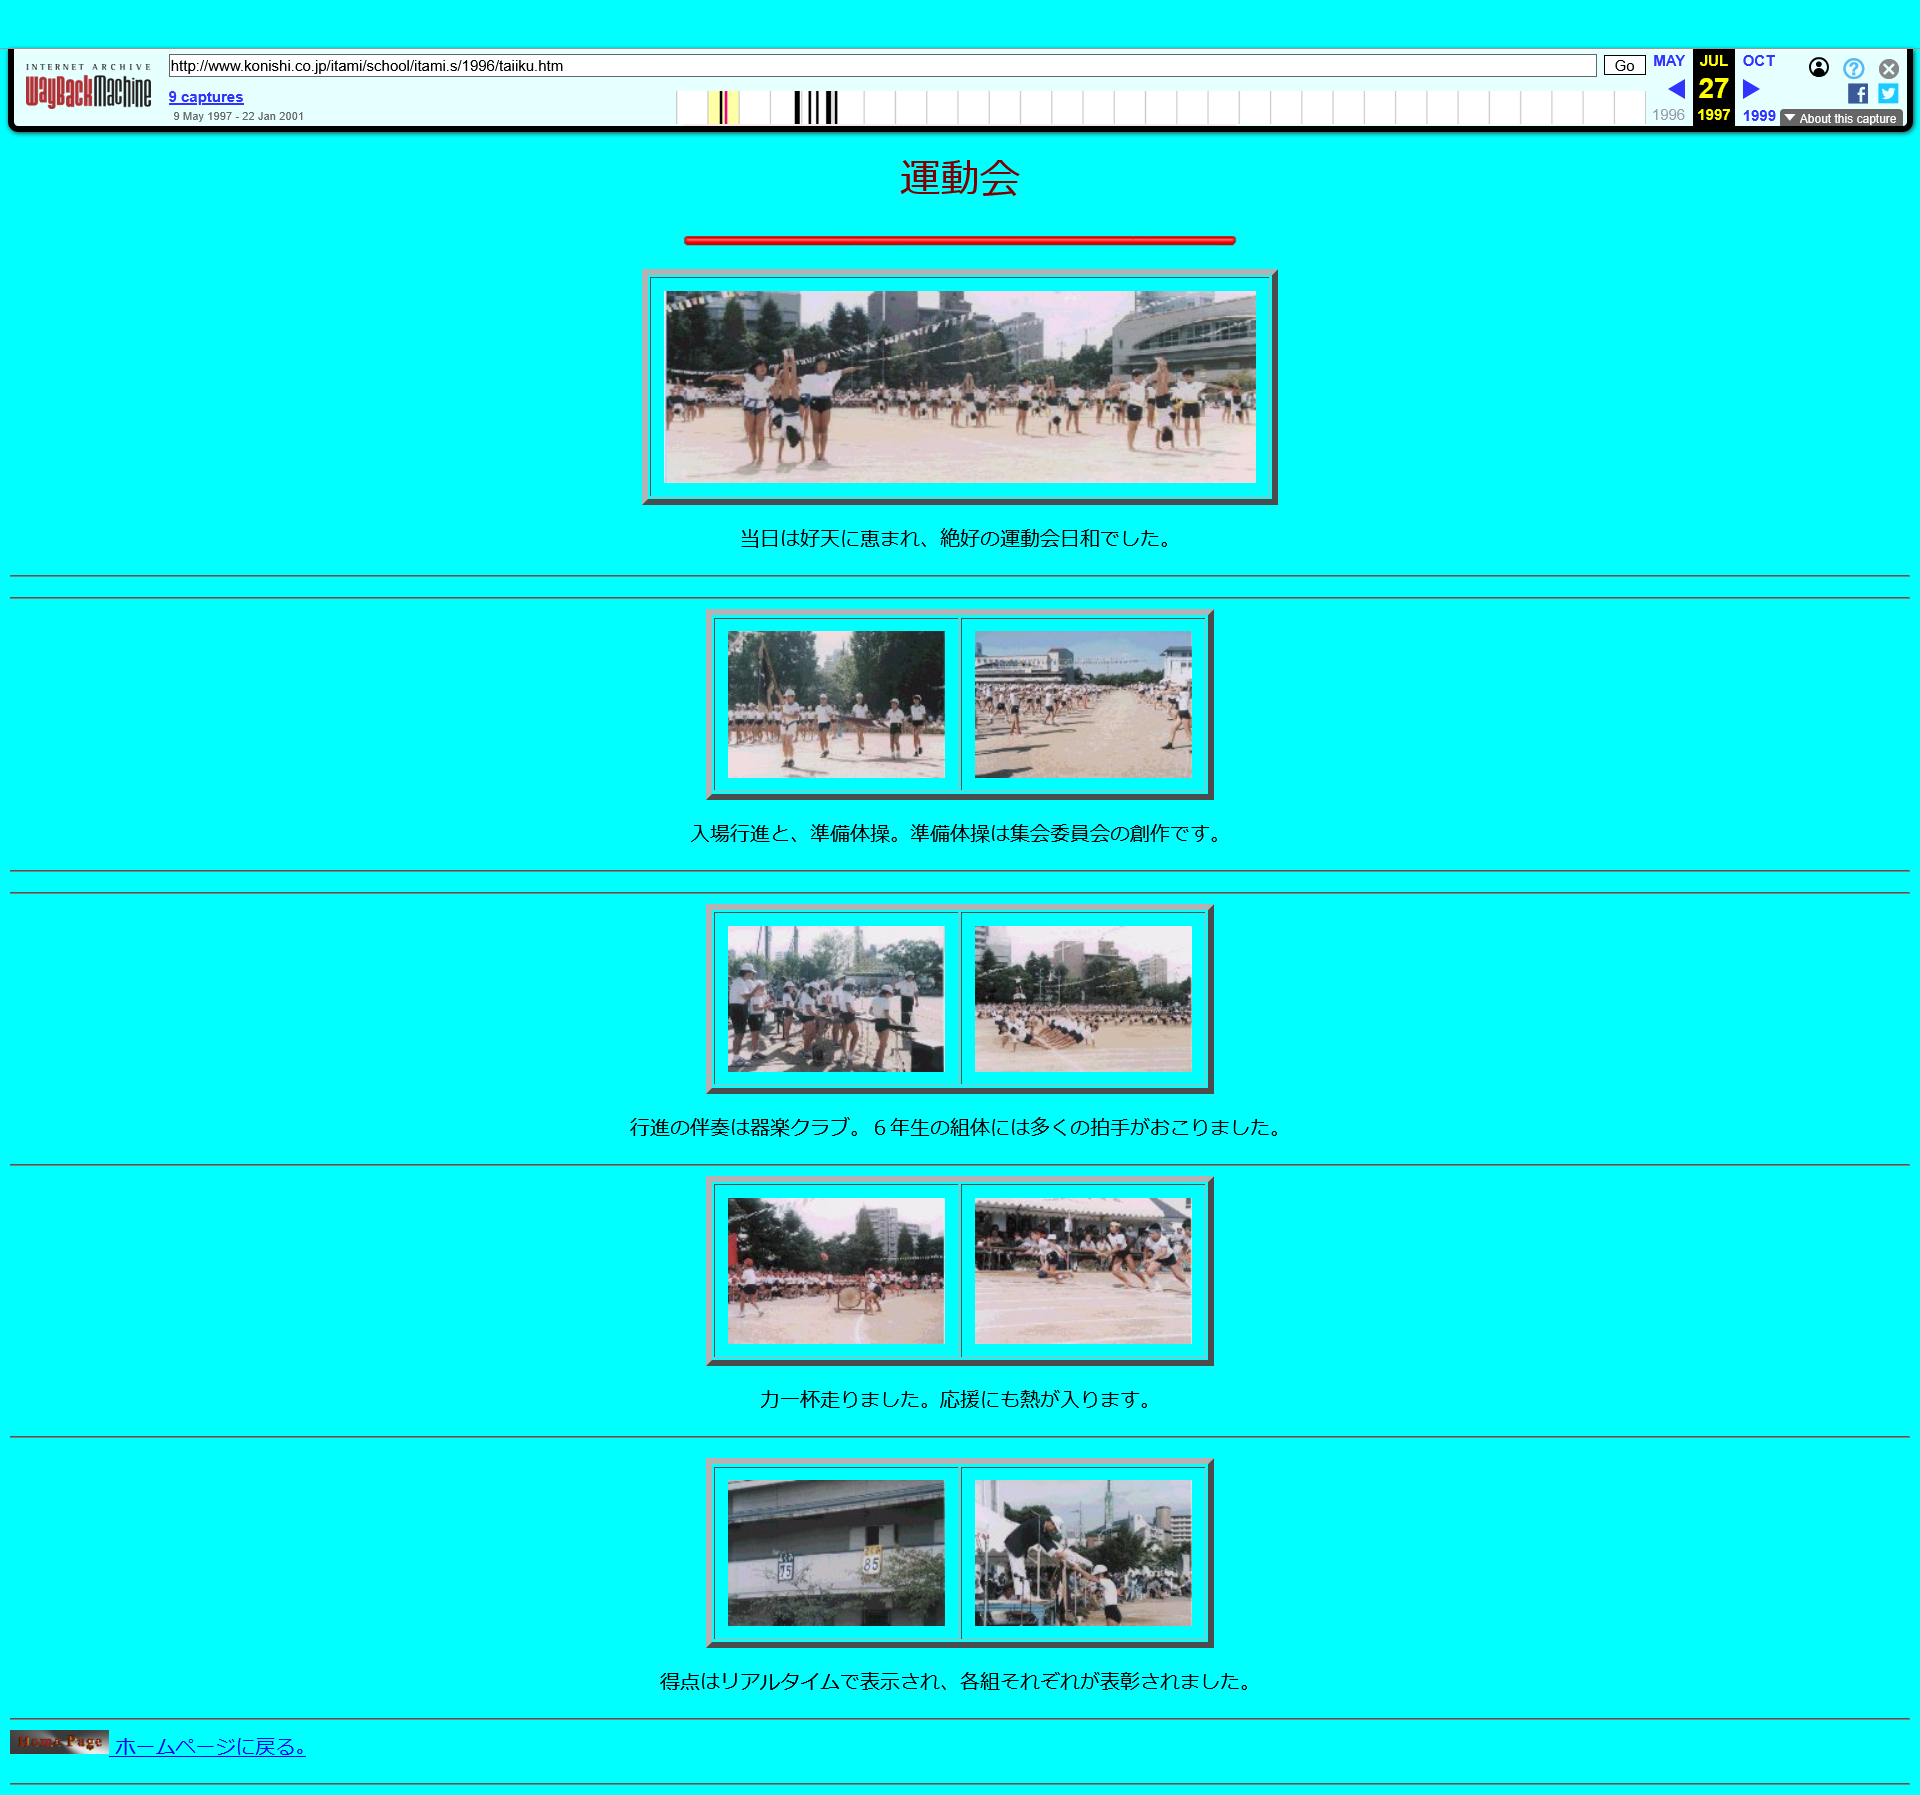Jump to OCT capture month
The width and height of the screenshot is (1920, 1795).
1758,61
